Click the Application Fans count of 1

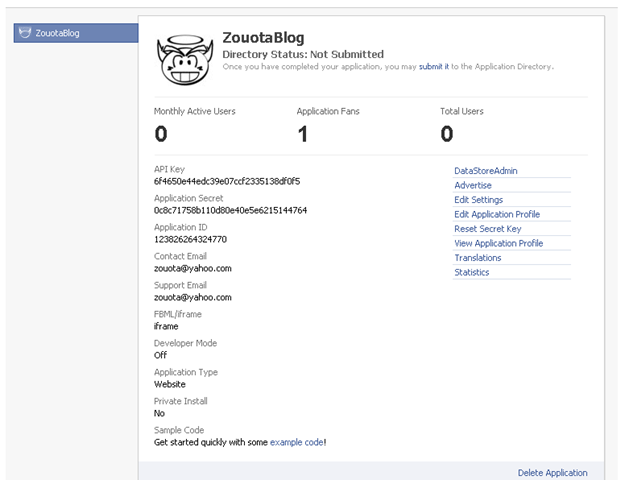tap(303, 134)
